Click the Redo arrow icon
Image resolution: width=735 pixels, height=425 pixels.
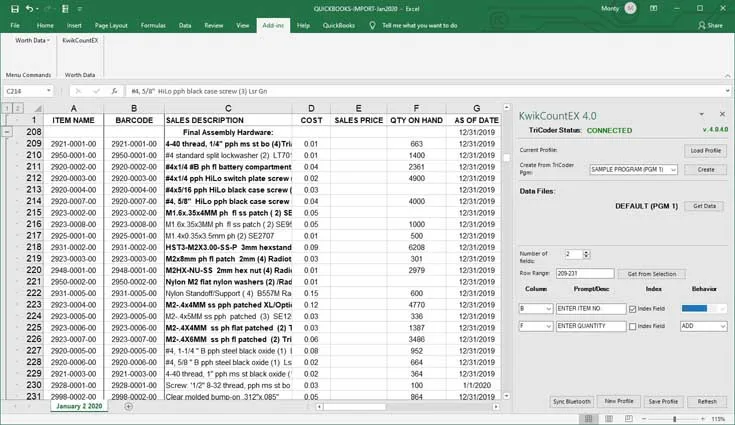47,8
